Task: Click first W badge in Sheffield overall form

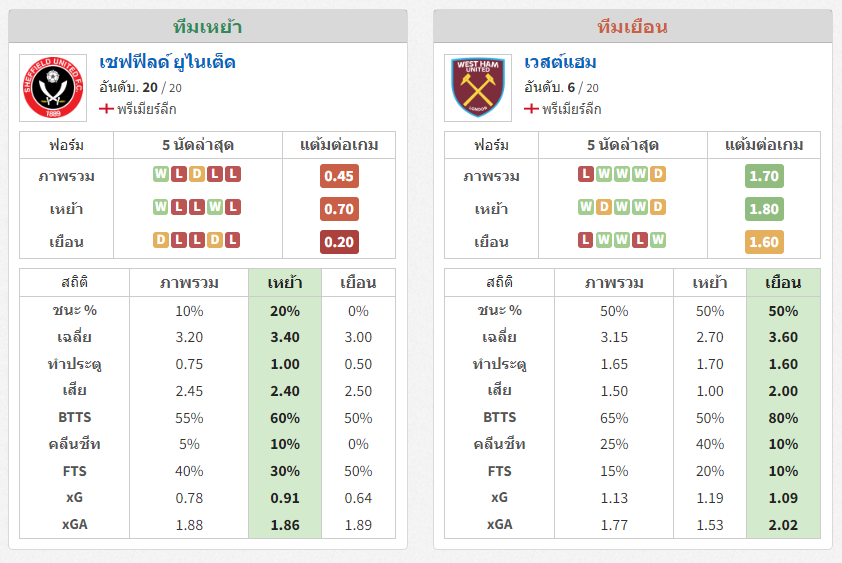Action: tap(161, 174)
